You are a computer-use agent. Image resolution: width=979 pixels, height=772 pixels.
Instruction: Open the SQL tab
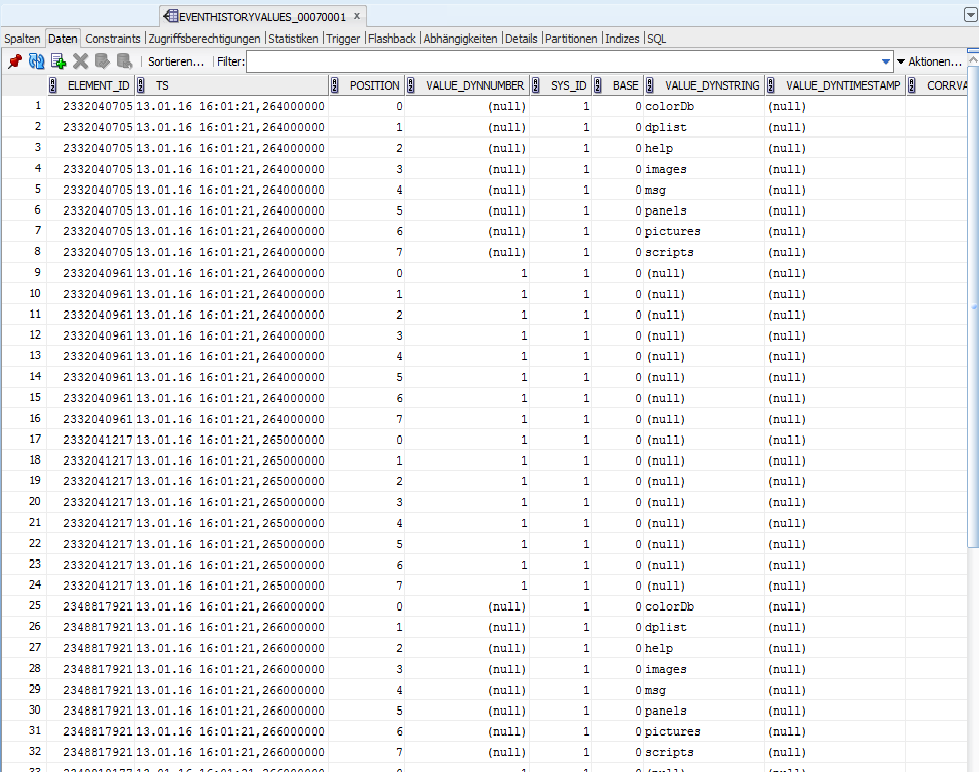(656, 38)
